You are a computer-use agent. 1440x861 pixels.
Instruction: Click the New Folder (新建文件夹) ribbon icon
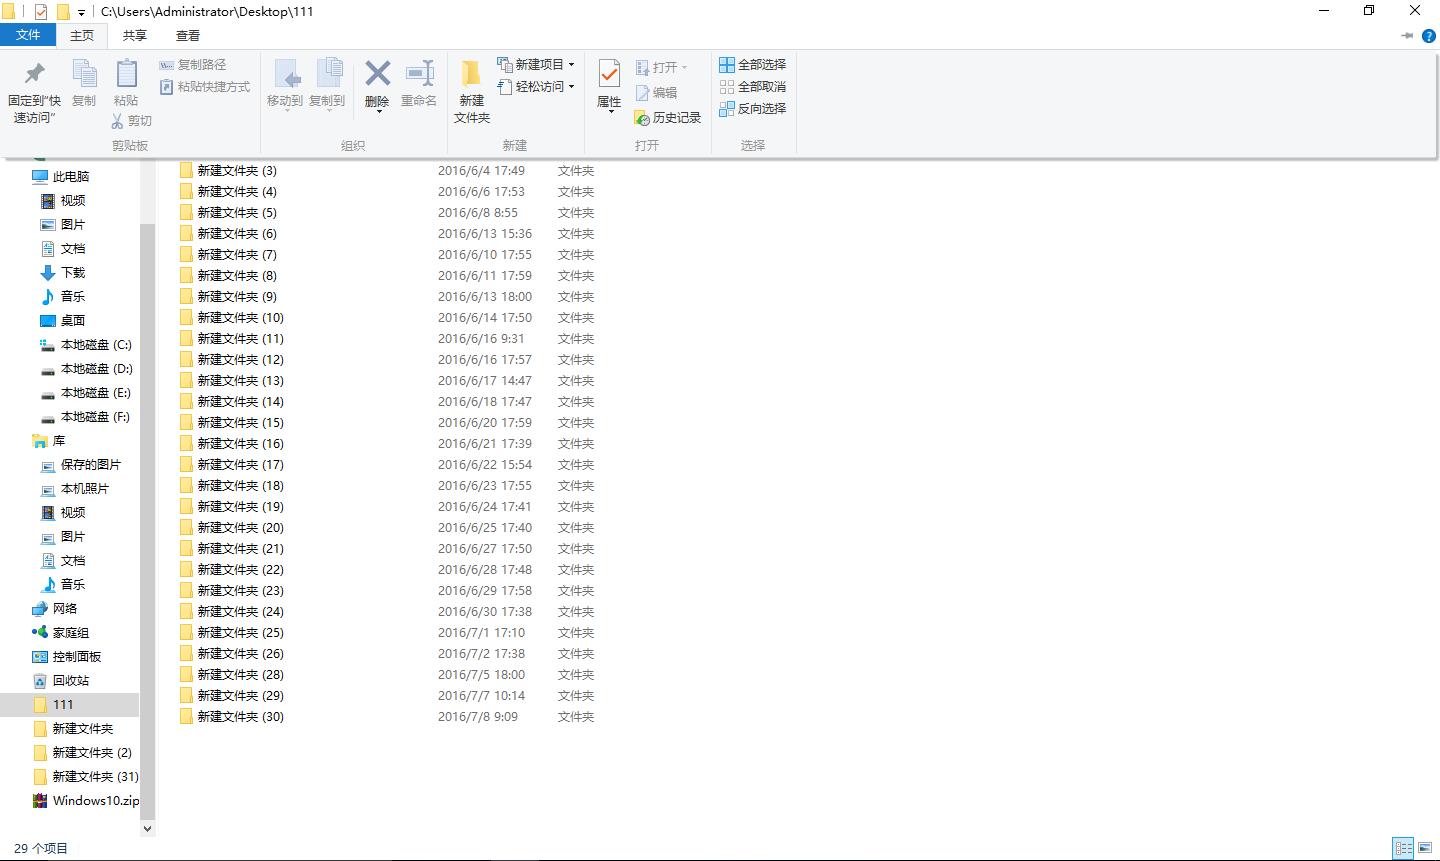point(471,75)
